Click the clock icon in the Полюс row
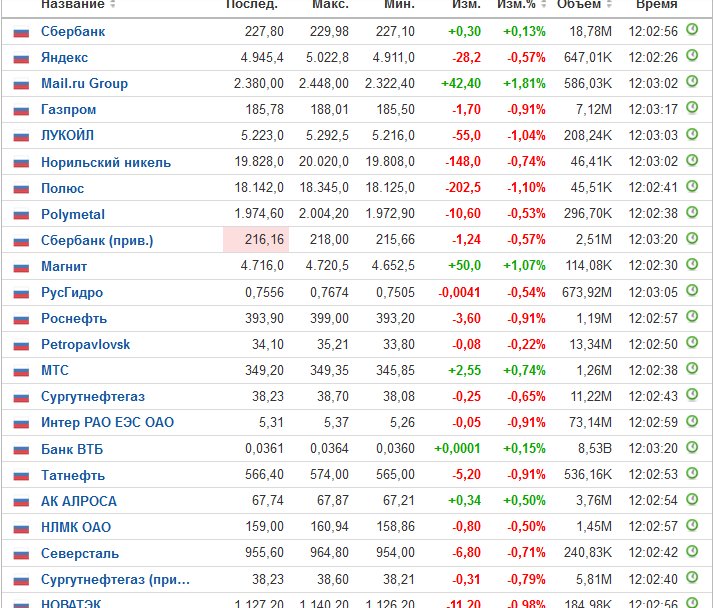The height and width of the screenshot is (608, 714). [x=692, y=186]
